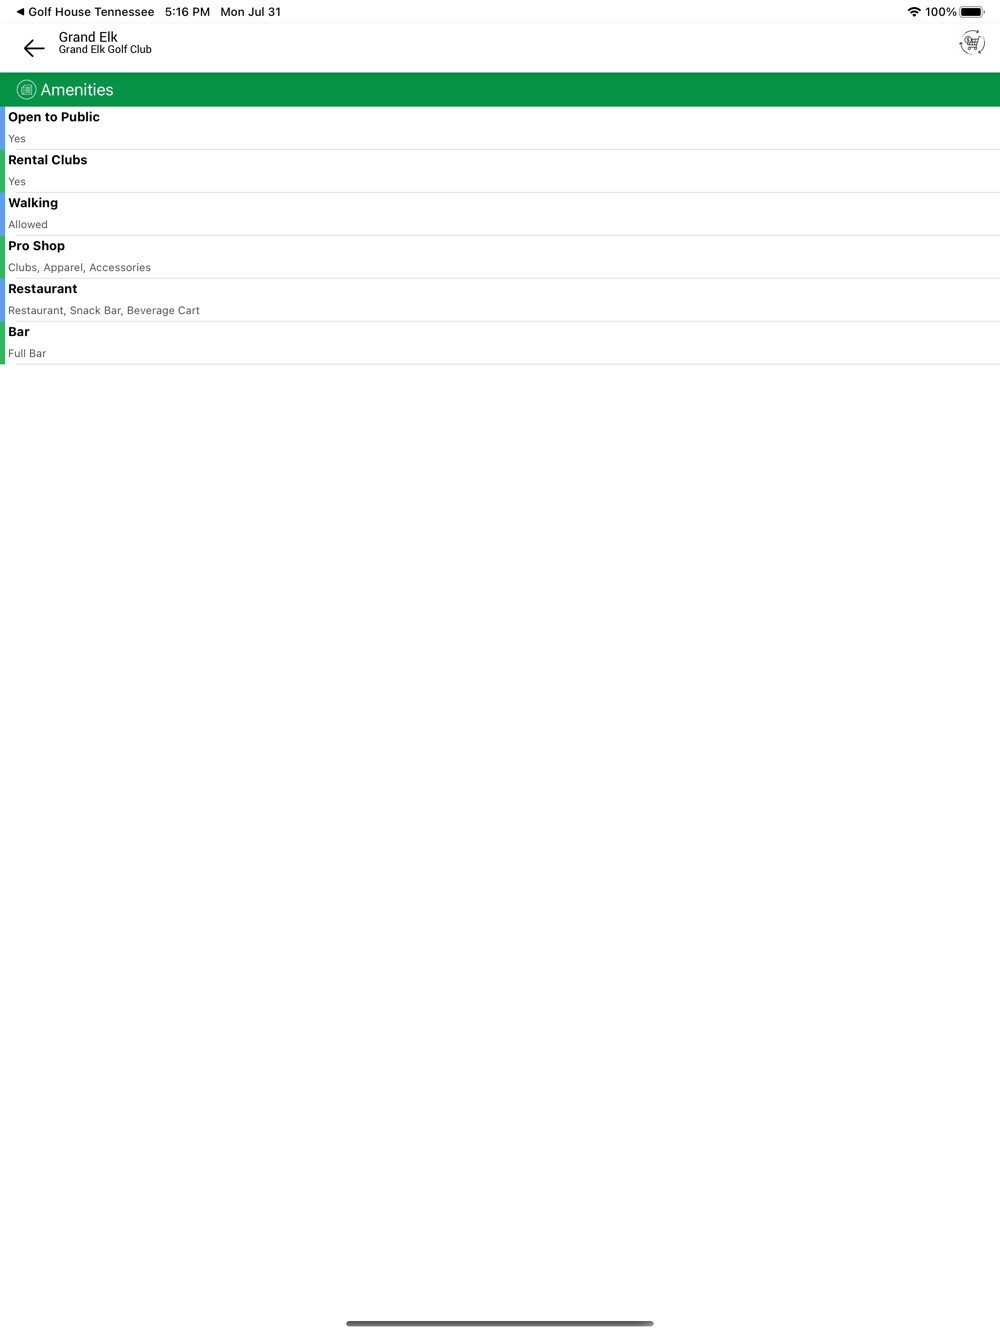Image resolution: width=1000 pixels, height=1334 pixels.
Task: Open the Restaurant amenity row
Action: 500,300
